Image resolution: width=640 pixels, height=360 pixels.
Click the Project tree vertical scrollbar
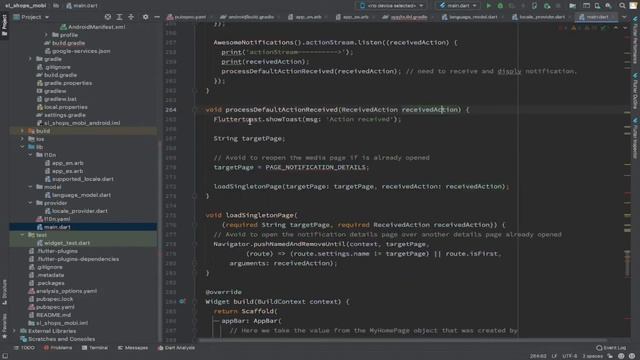[160, 241]
